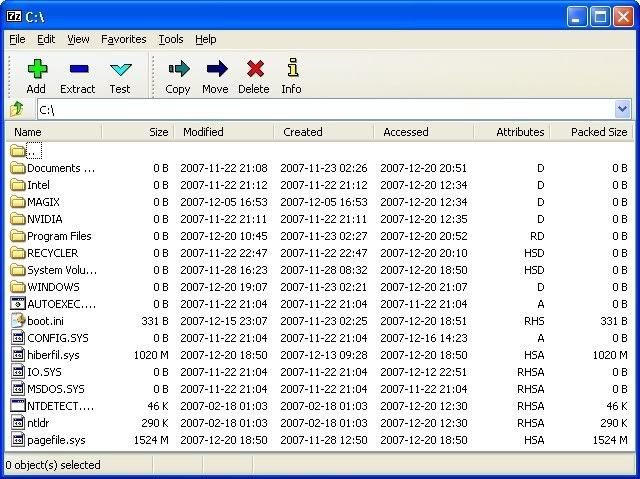640x479 pixels.
Task: Select the NVIDIA folder icon
Action: click(x=18, y=219)
